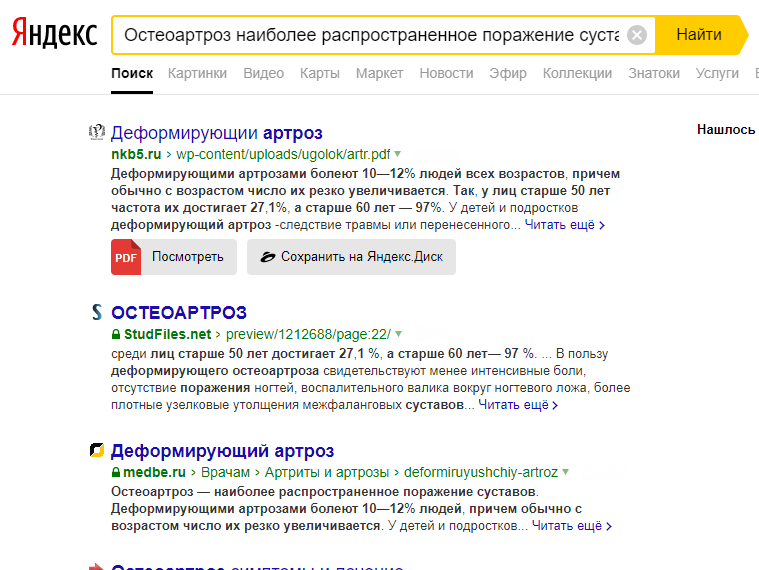
Task: Expand dropdown arrow after nkb5.ru URL
Action: tap(398, 154)
